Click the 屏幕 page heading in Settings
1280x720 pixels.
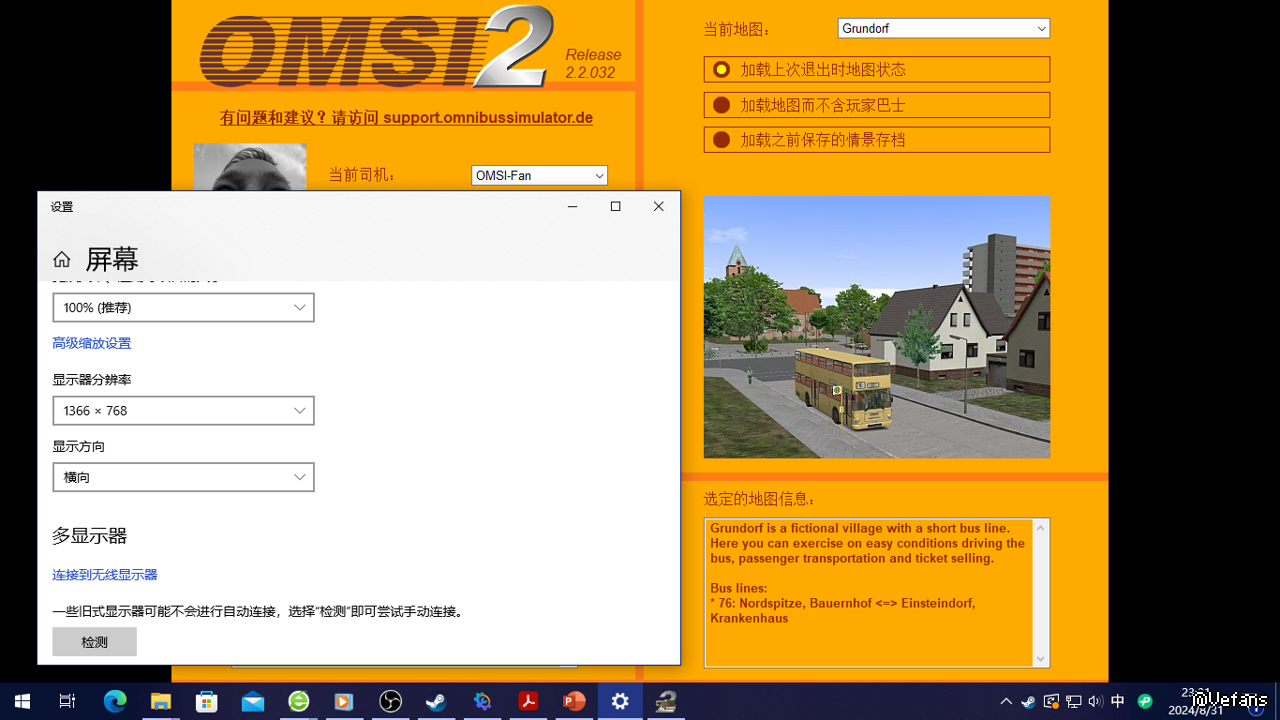coord(112,260)
